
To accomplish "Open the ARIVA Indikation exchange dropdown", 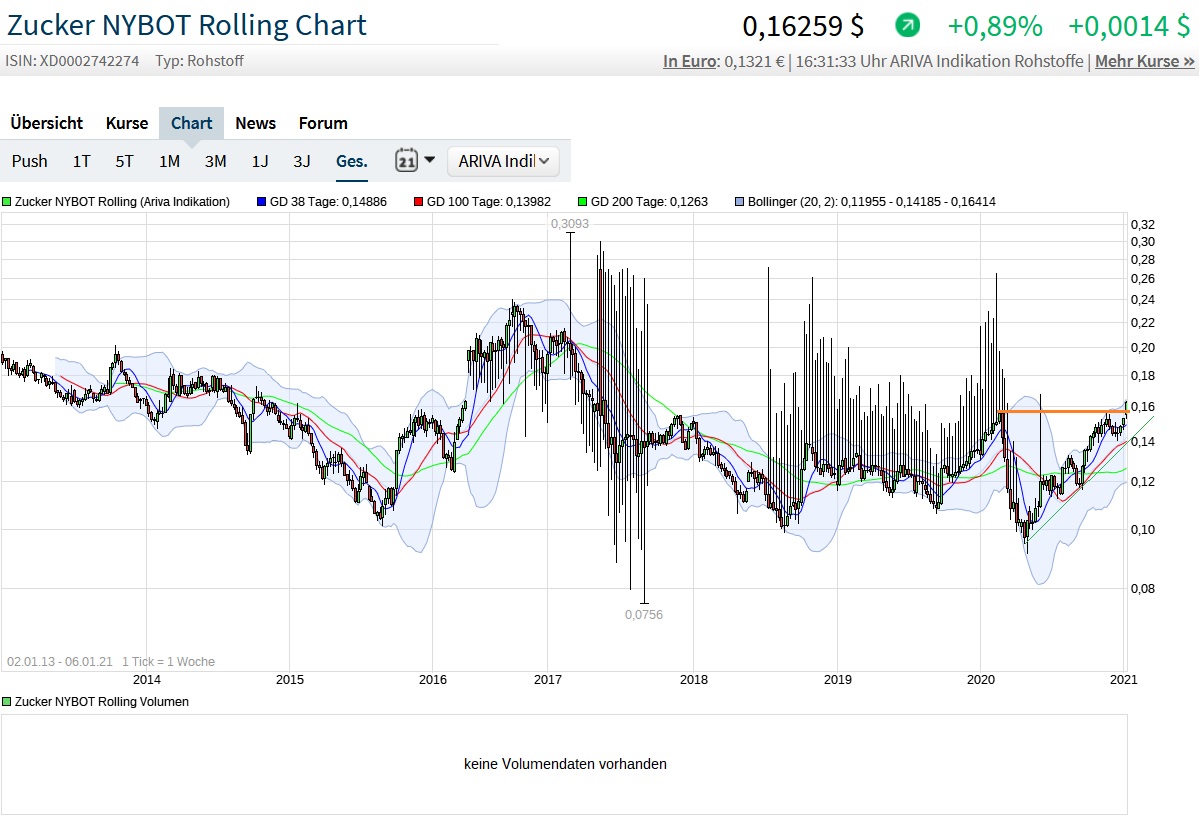I will click(x=503, y=161).
